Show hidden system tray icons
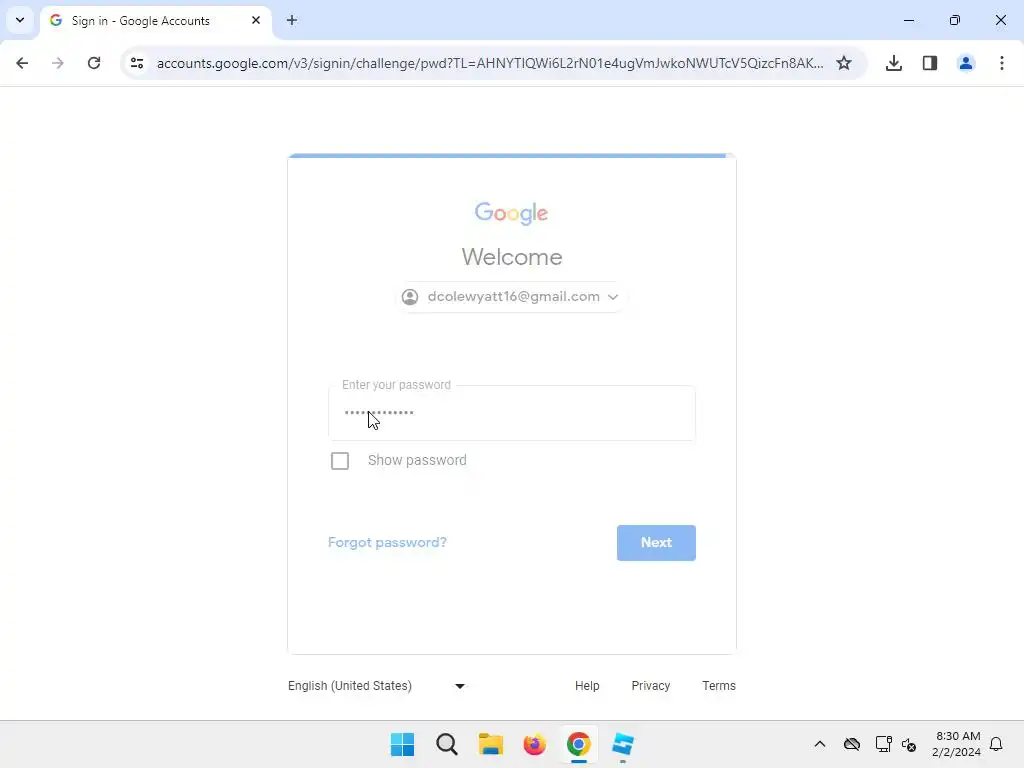Viewport: 1024px width, 768px height. (x=820, y=744)
